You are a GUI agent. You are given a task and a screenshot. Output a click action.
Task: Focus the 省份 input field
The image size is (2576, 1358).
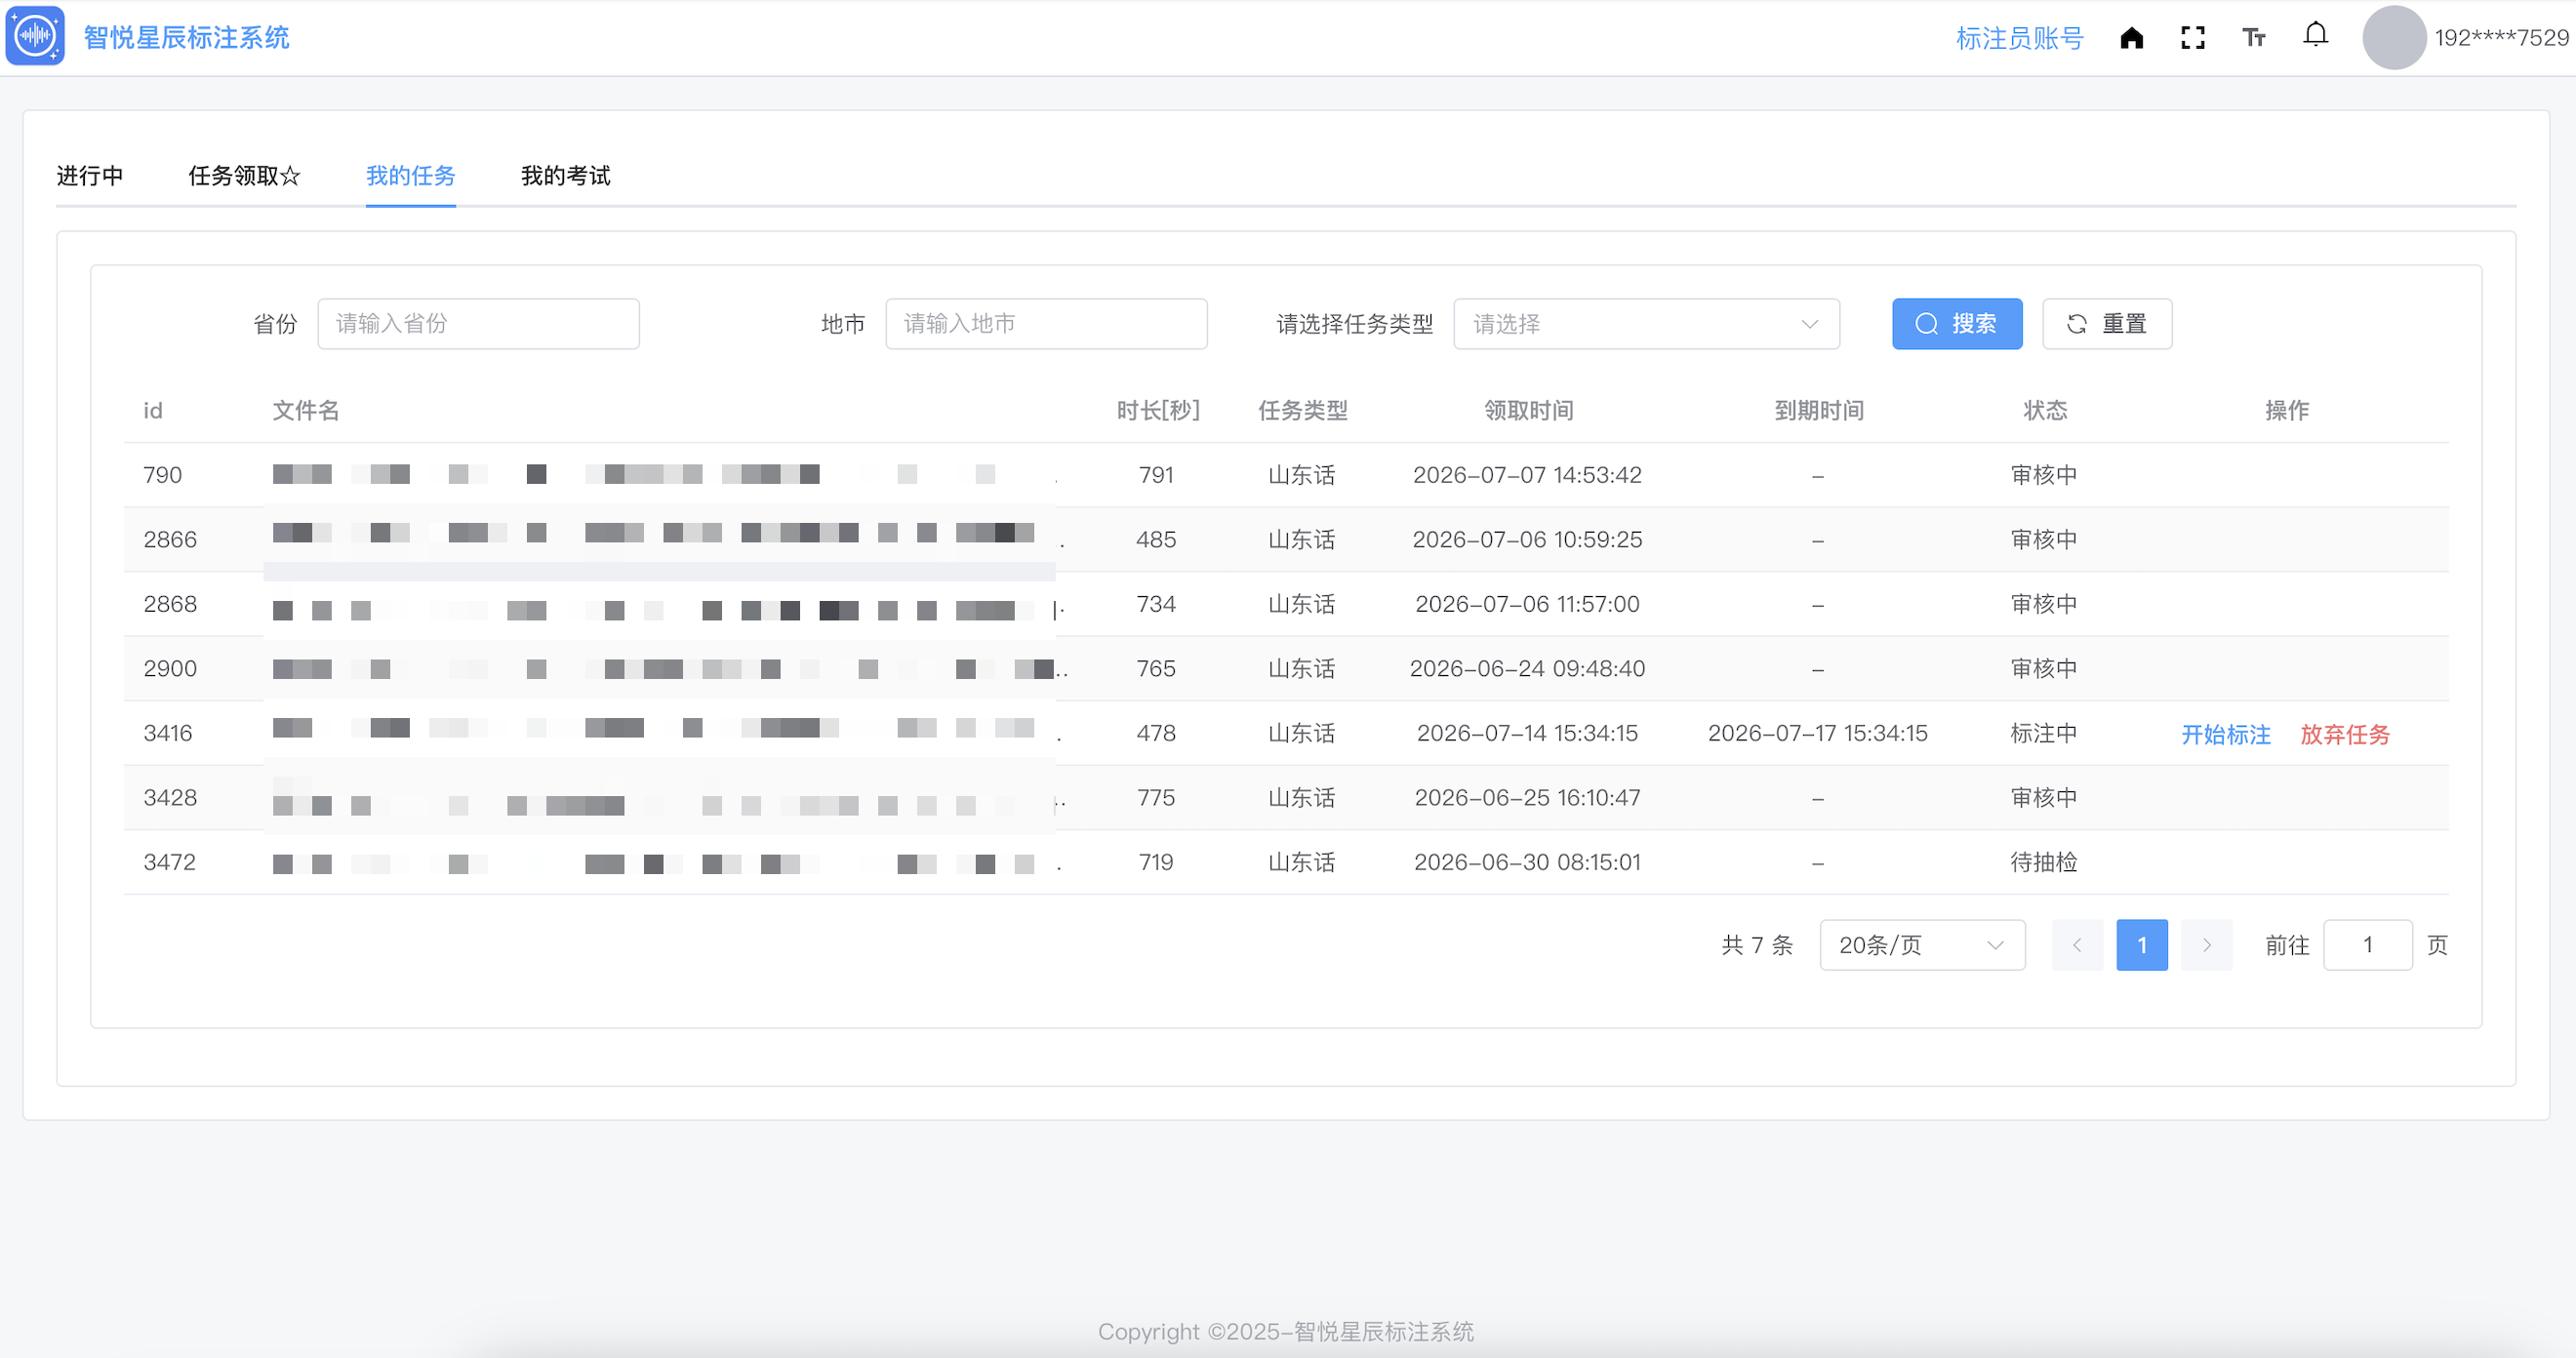(x=479, y=324)
